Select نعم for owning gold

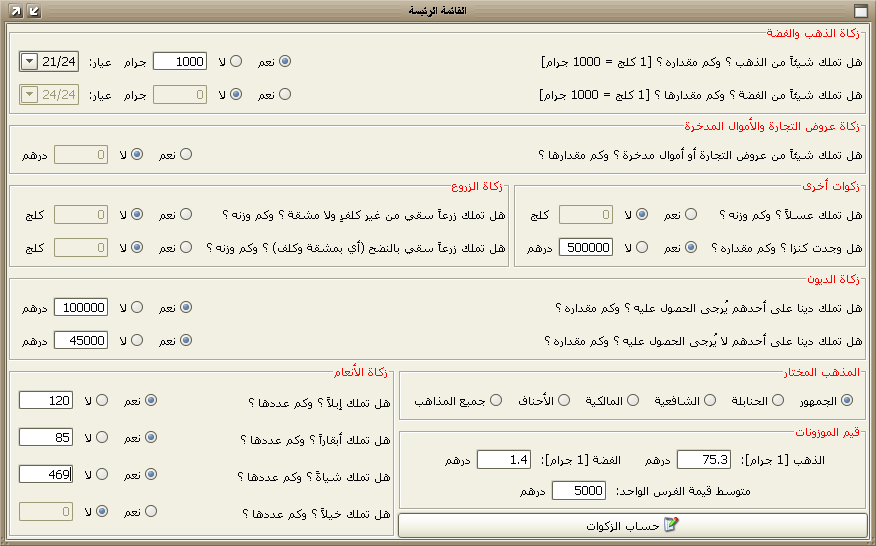[285, 61]
